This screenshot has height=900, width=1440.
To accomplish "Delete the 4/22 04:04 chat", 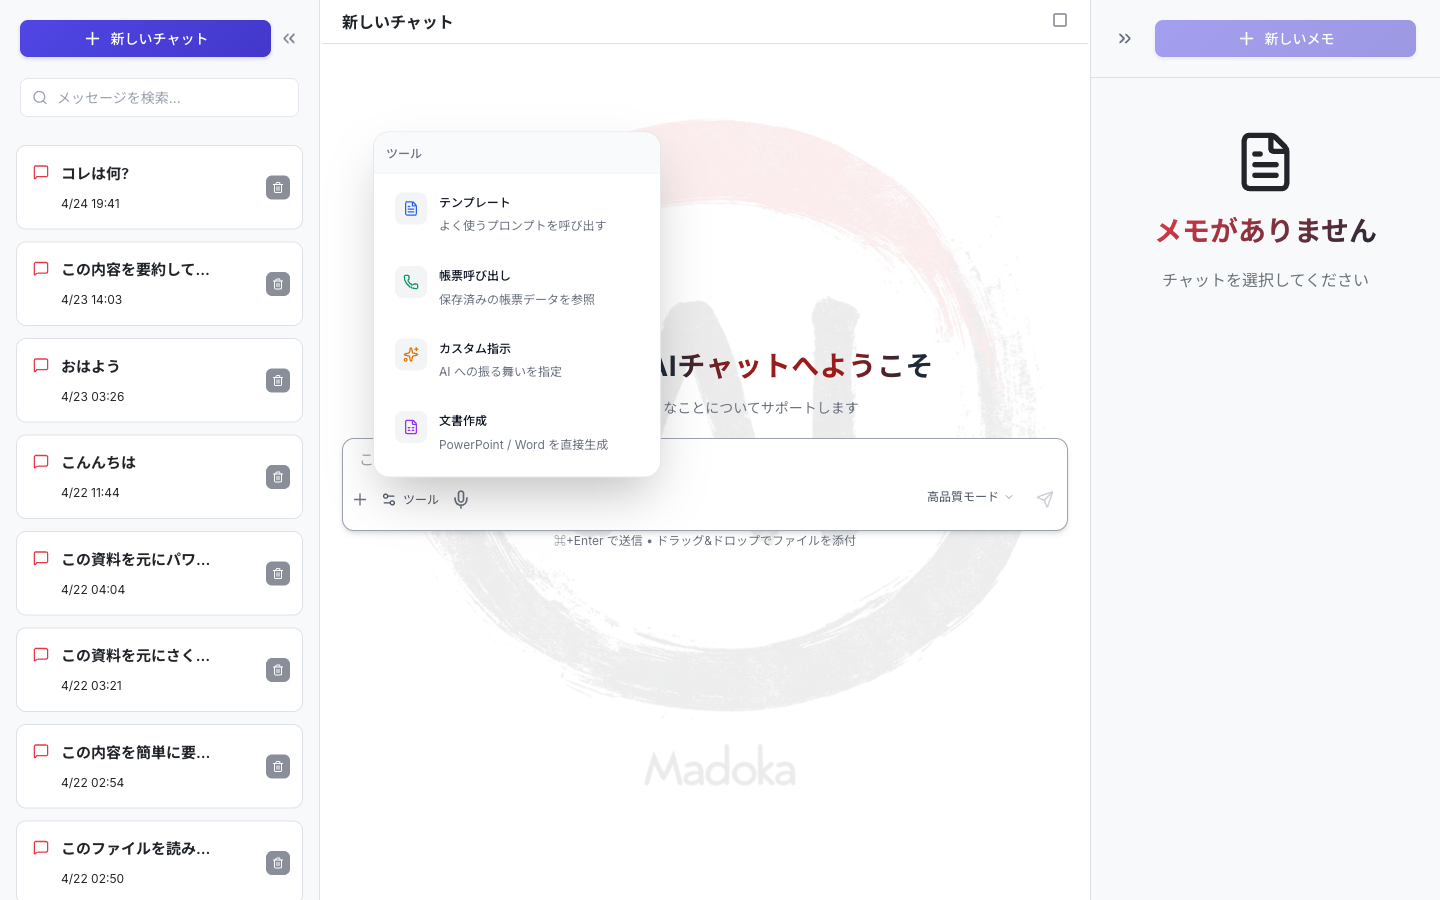I will point(278,574).
